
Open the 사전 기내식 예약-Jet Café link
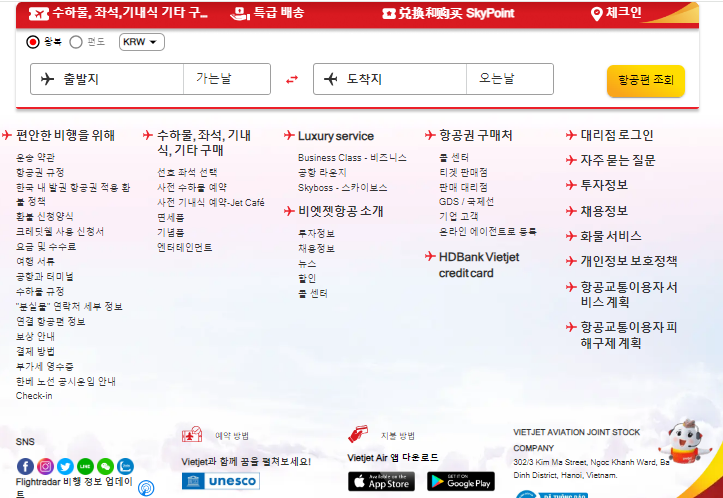pyautogui.click(x=211, y=202)
